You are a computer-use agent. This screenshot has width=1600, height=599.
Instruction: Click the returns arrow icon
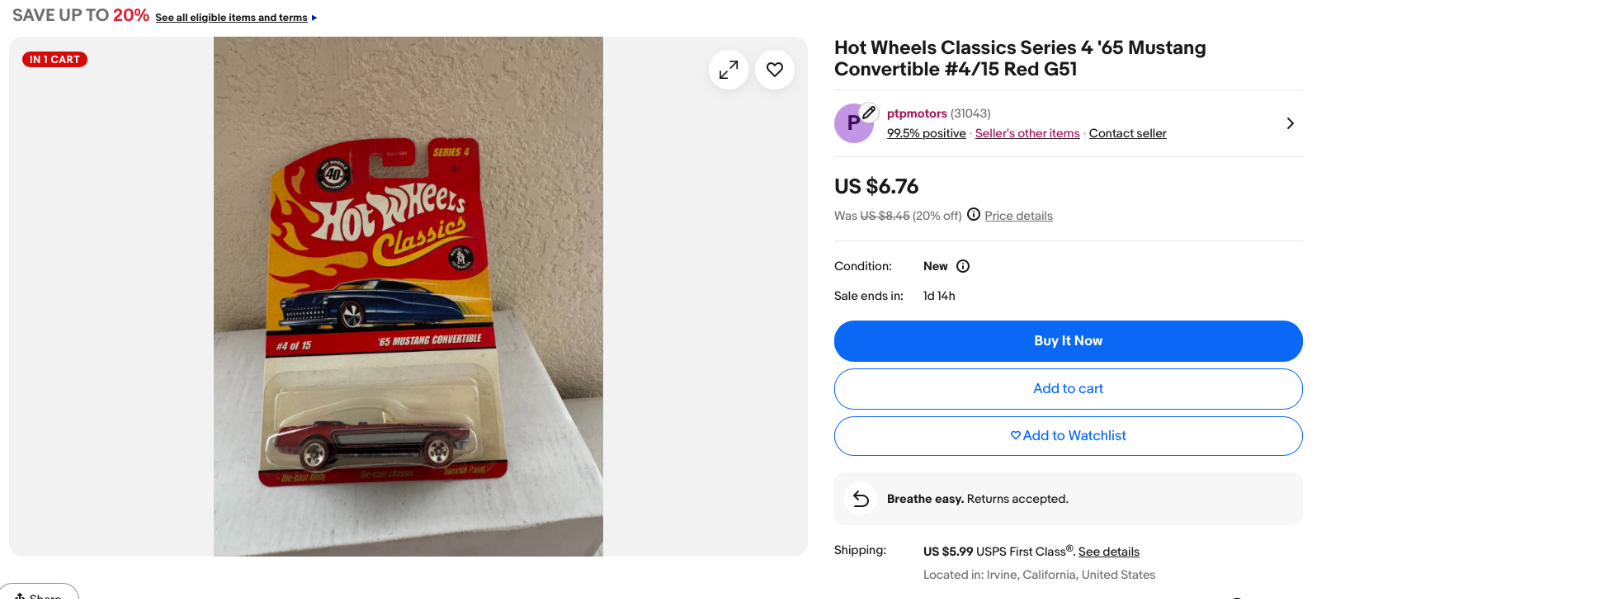pos(861,498)
